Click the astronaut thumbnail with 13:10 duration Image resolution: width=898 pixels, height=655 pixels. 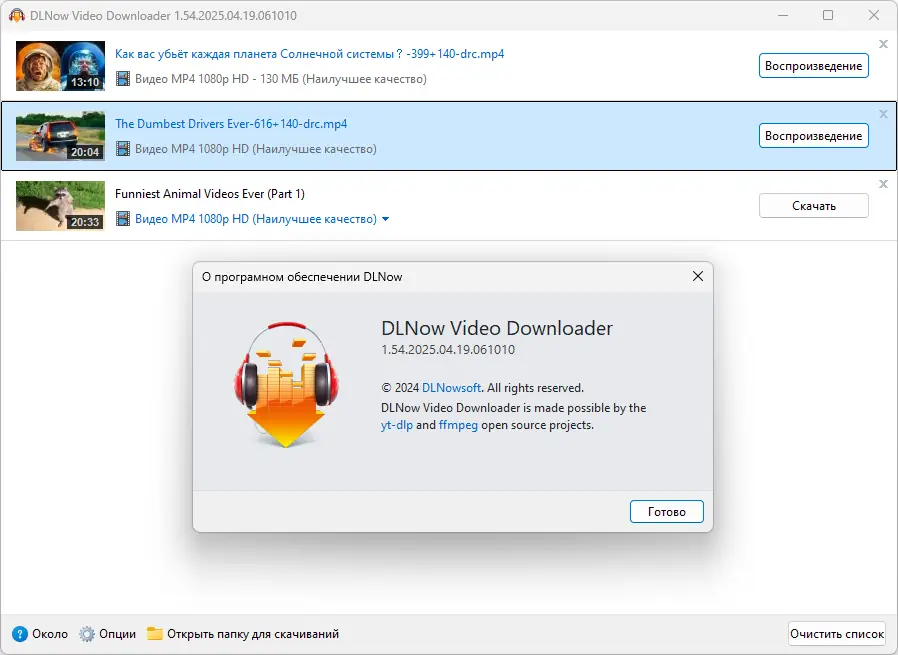(x=60, y=66)
